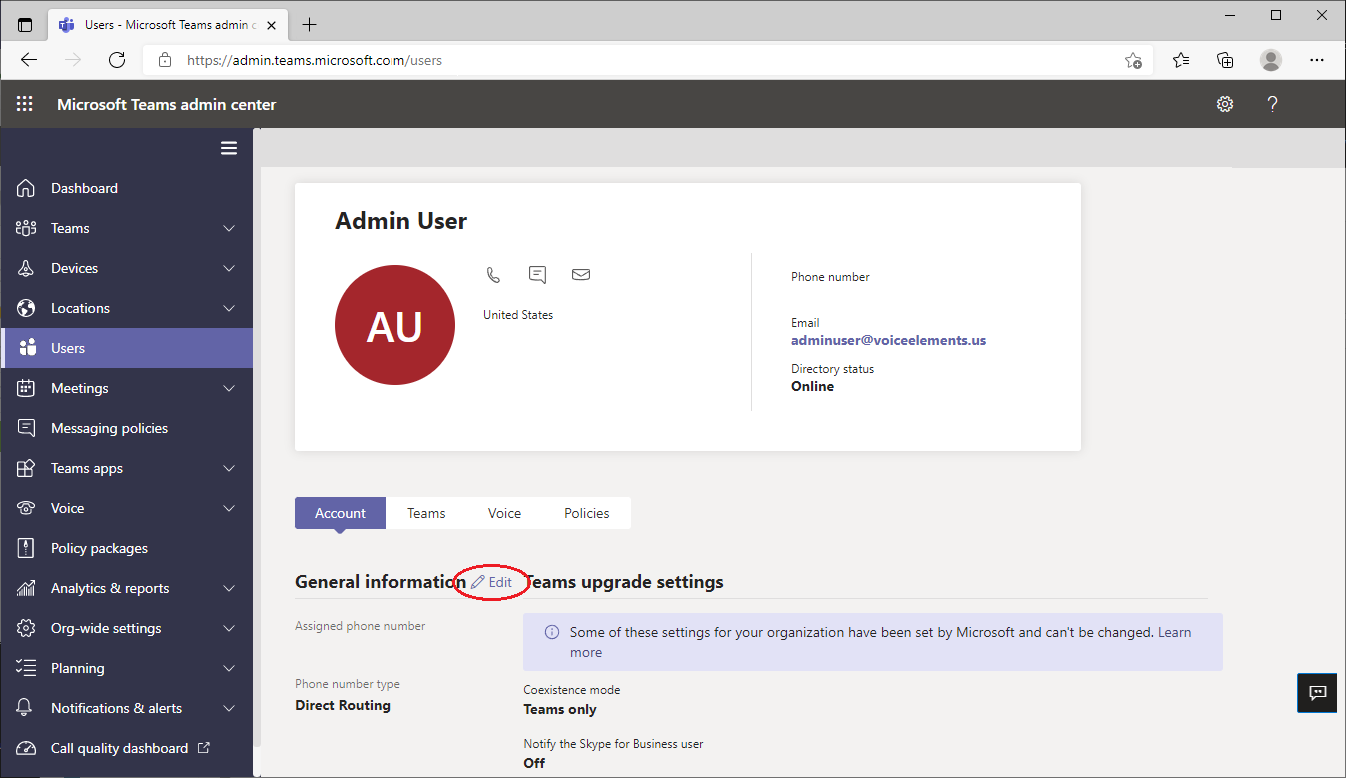Click the Teams icon in sidebar
Screen dimensions: 1346x778
tap(27, 228)
